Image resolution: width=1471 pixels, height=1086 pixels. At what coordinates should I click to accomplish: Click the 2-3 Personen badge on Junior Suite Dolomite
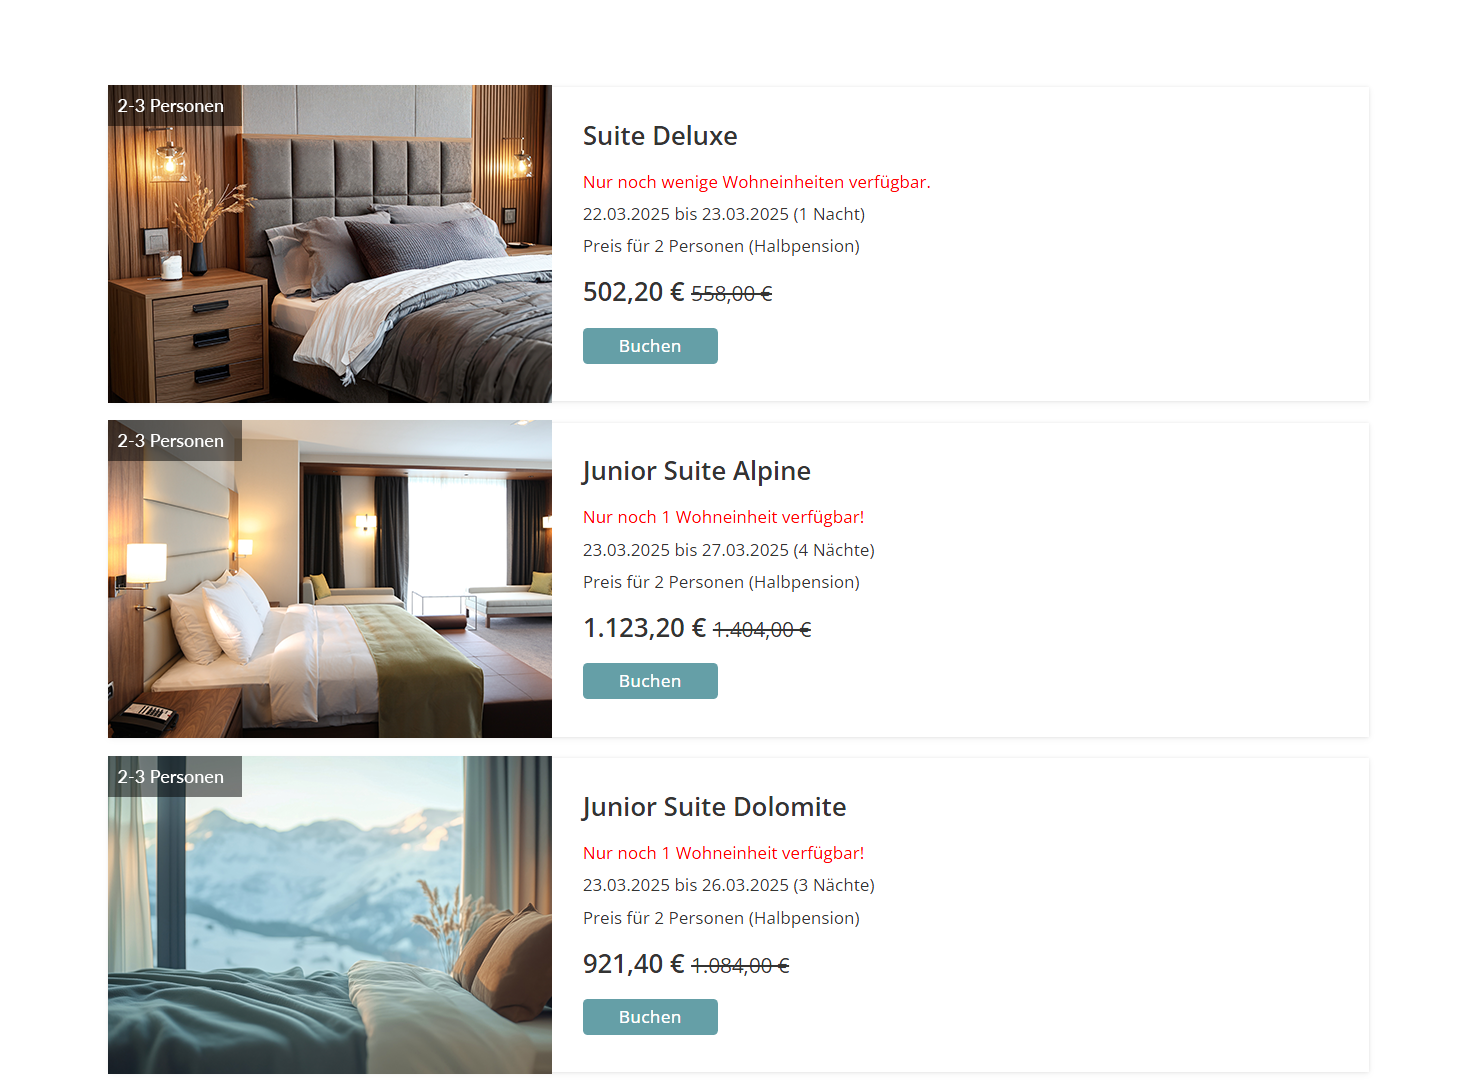point(175,776)
